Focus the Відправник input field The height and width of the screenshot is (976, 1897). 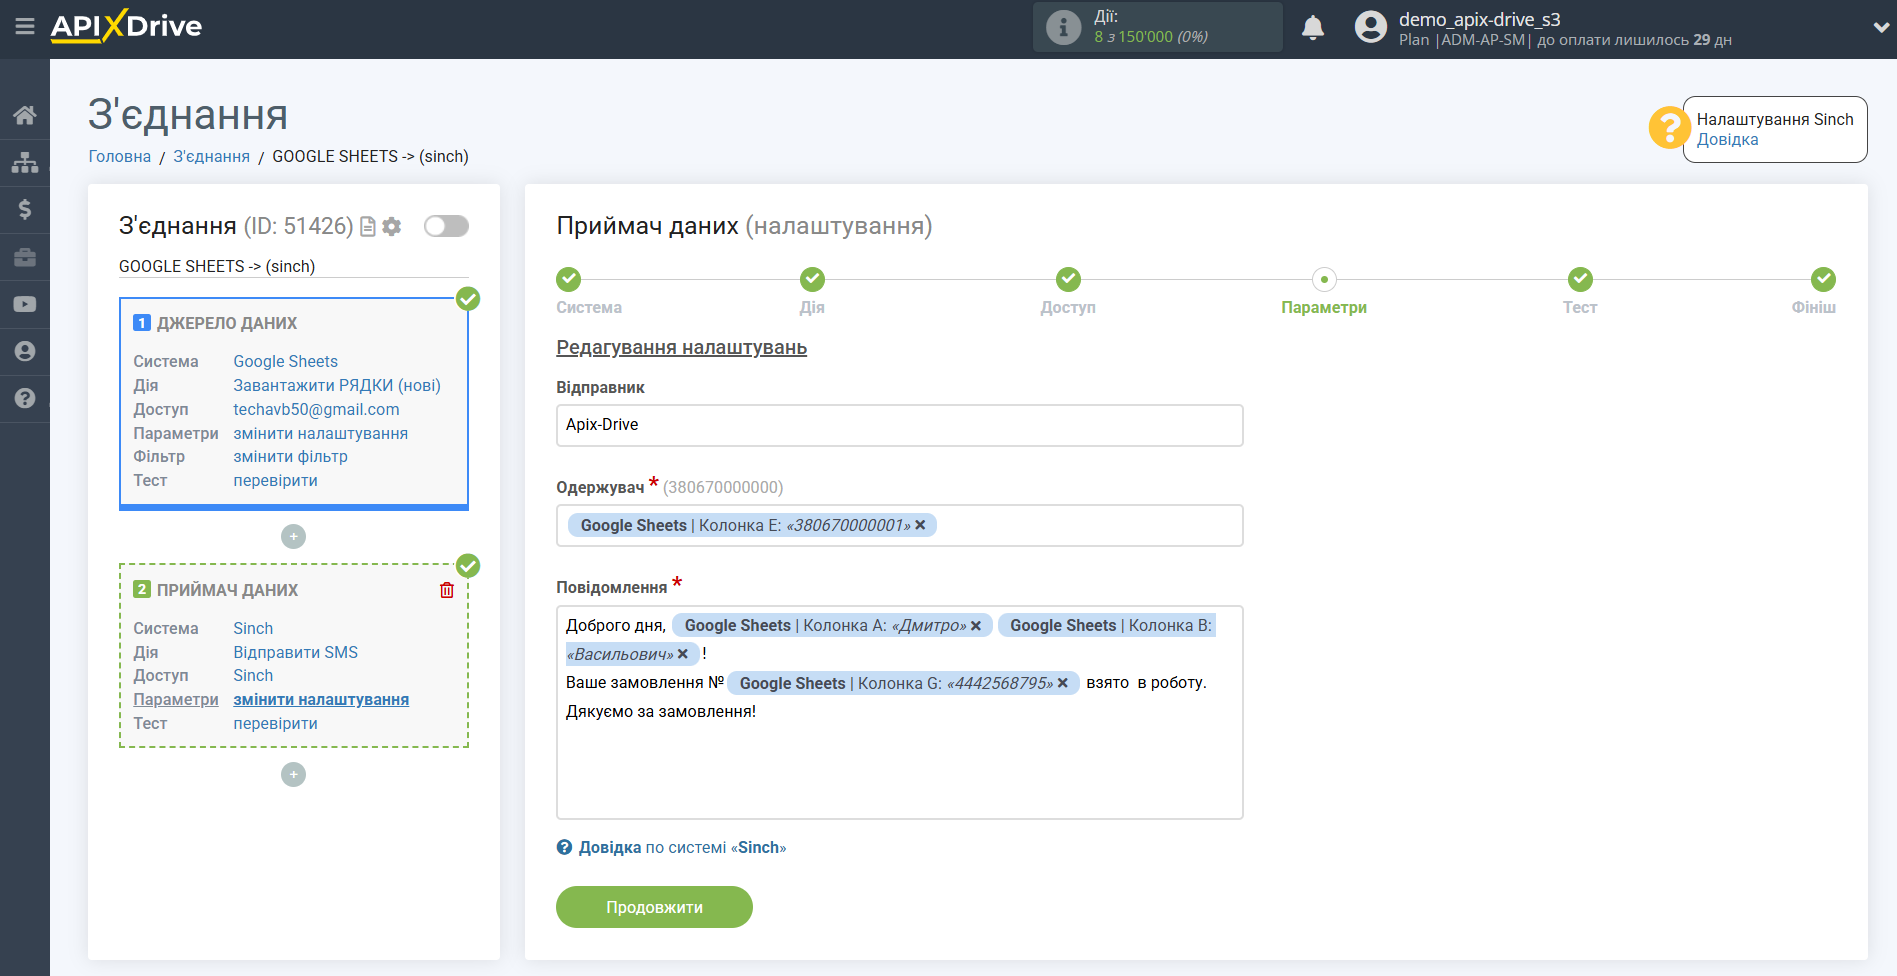coord(899,425)
